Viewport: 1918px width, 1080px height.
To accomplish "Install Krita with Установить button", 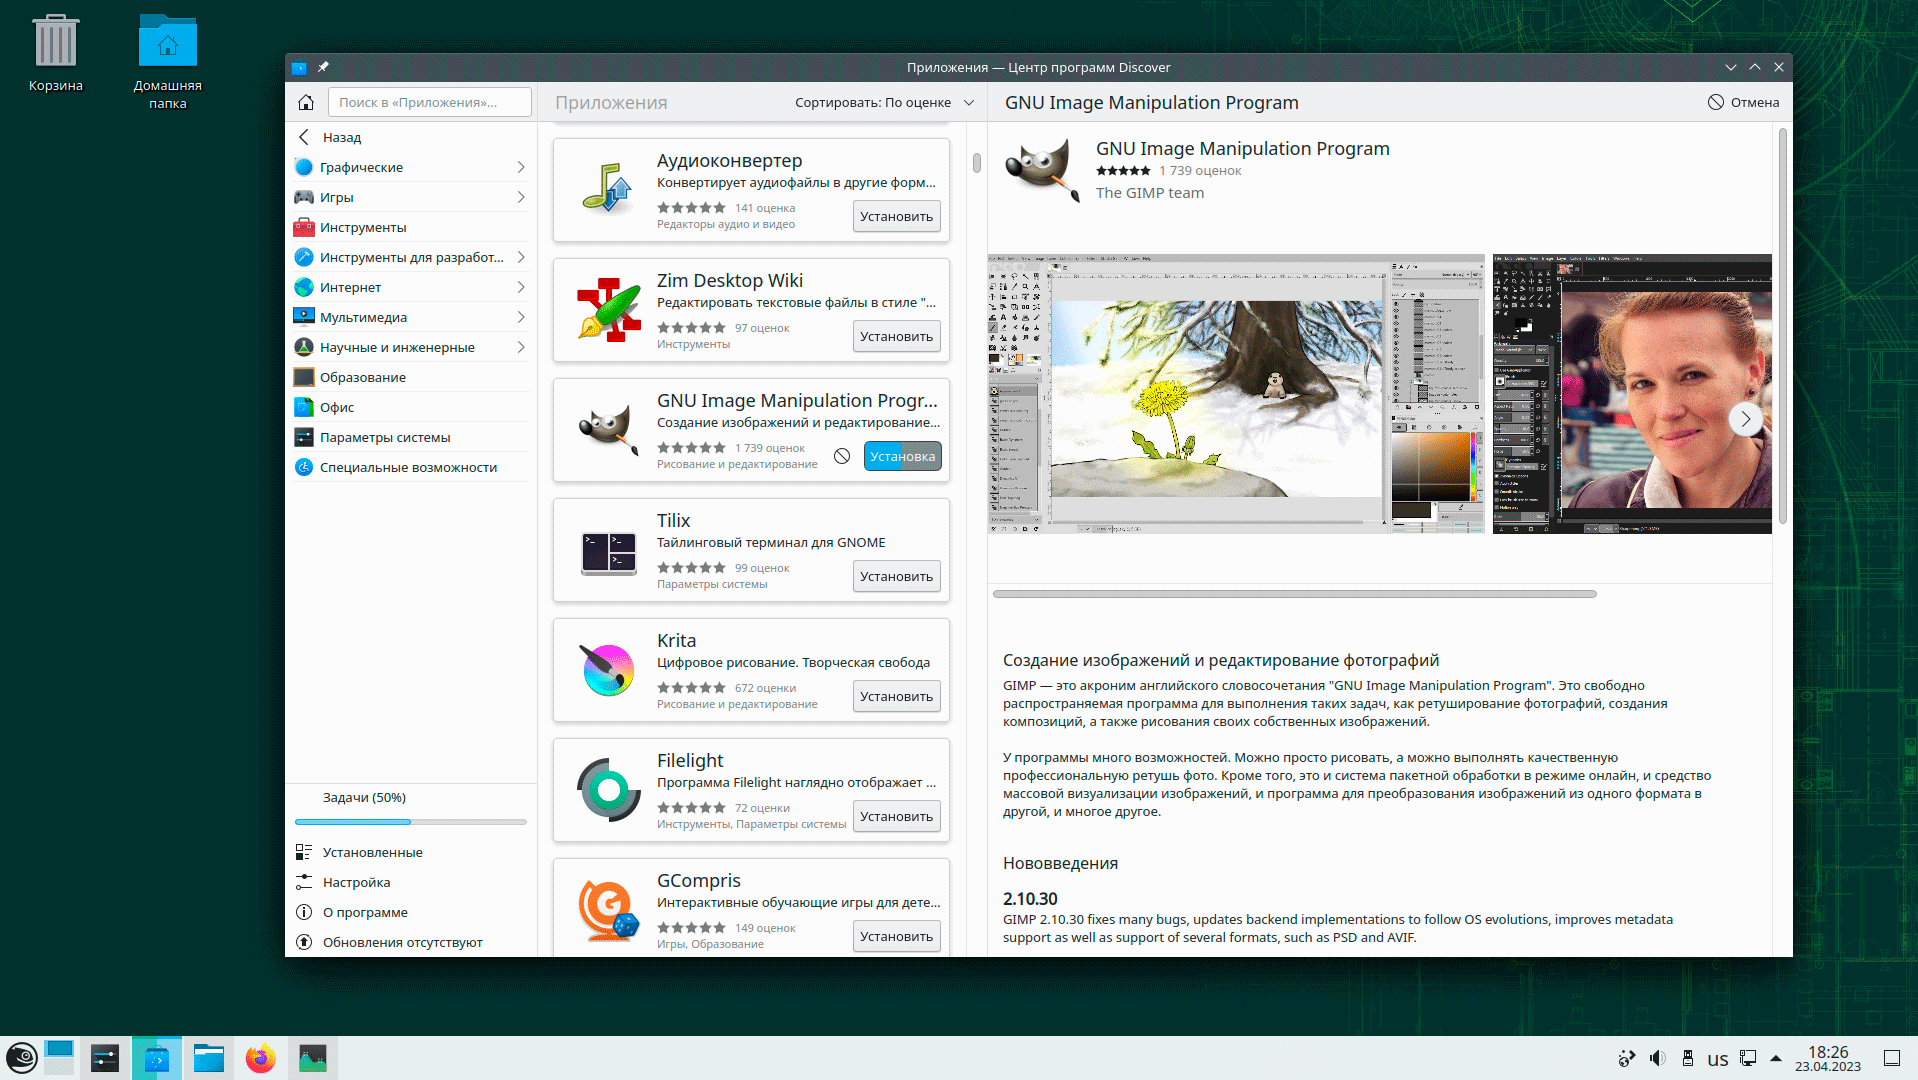I will [x=896, y=696].
